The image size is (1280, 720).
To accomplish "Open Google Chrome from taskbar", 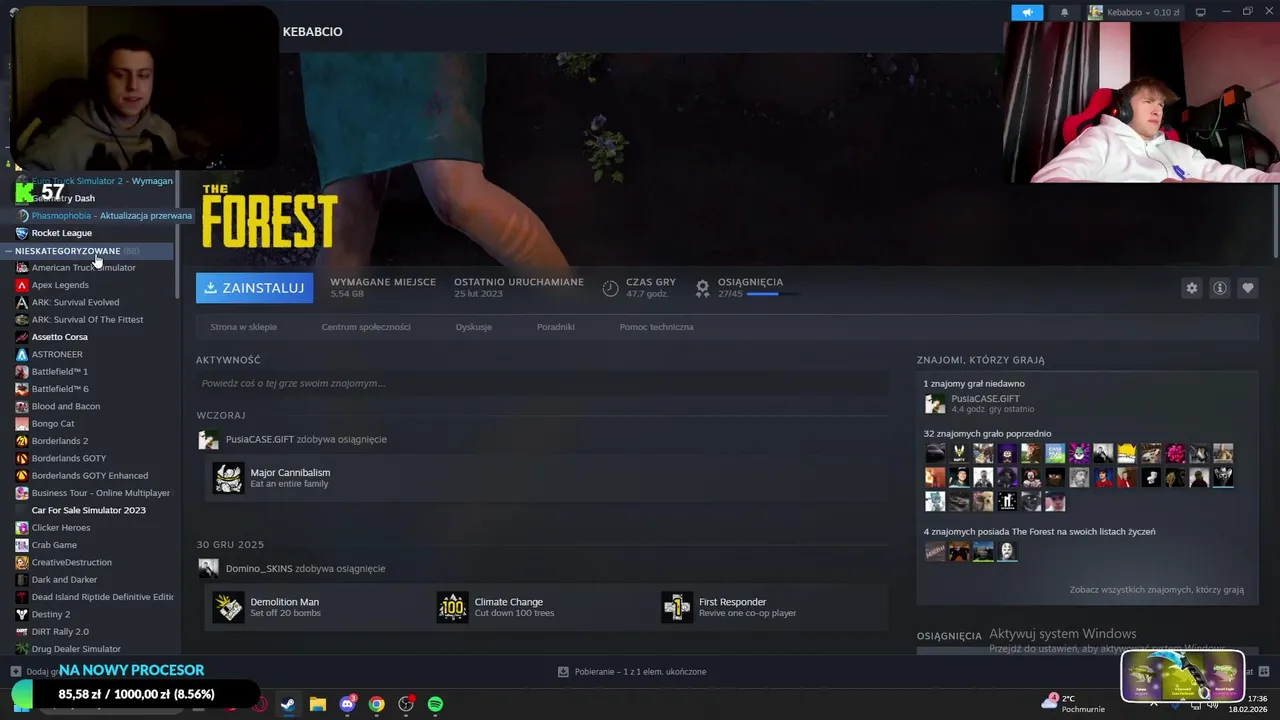I will click(x=376, y=704).
